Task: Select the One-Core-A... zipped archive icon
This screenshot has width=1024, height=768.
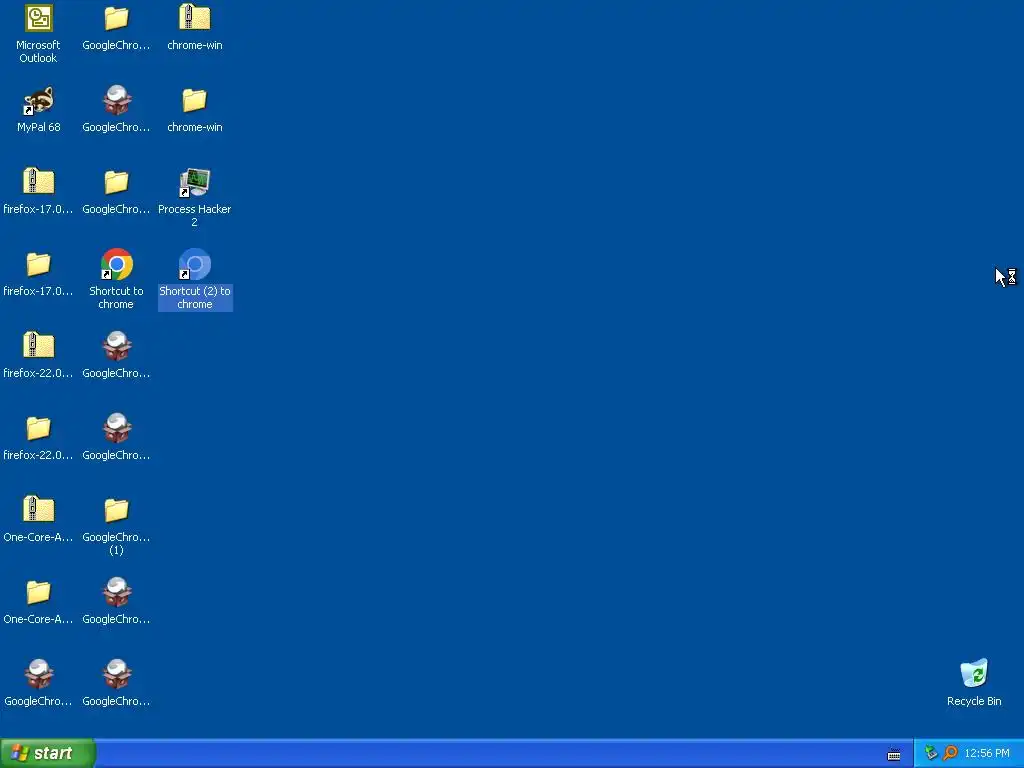Action: pyautogui.click(x=38, y=511)
